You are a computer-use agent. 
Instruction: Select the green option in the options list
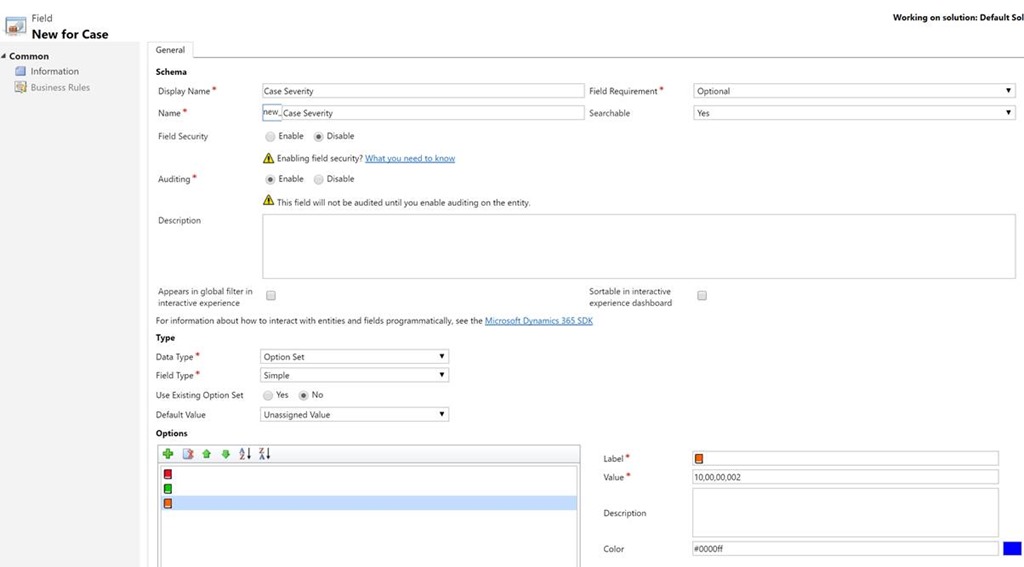[168, 489]
